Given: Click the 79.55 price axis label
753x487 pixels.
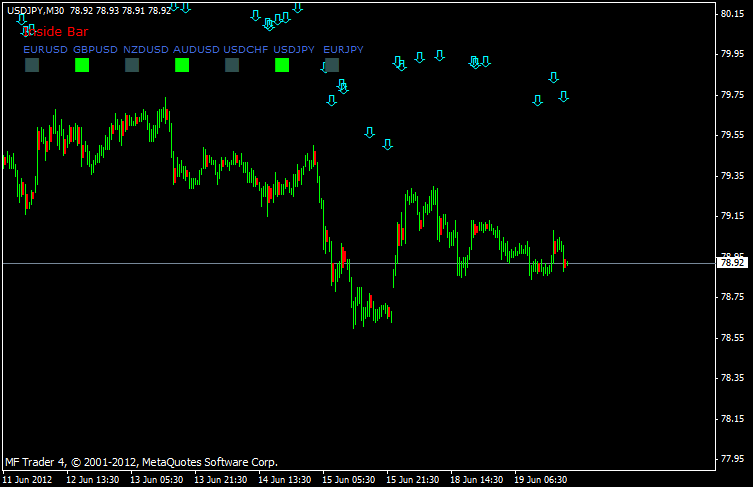Looking at the screenshot, I should 732,135.
